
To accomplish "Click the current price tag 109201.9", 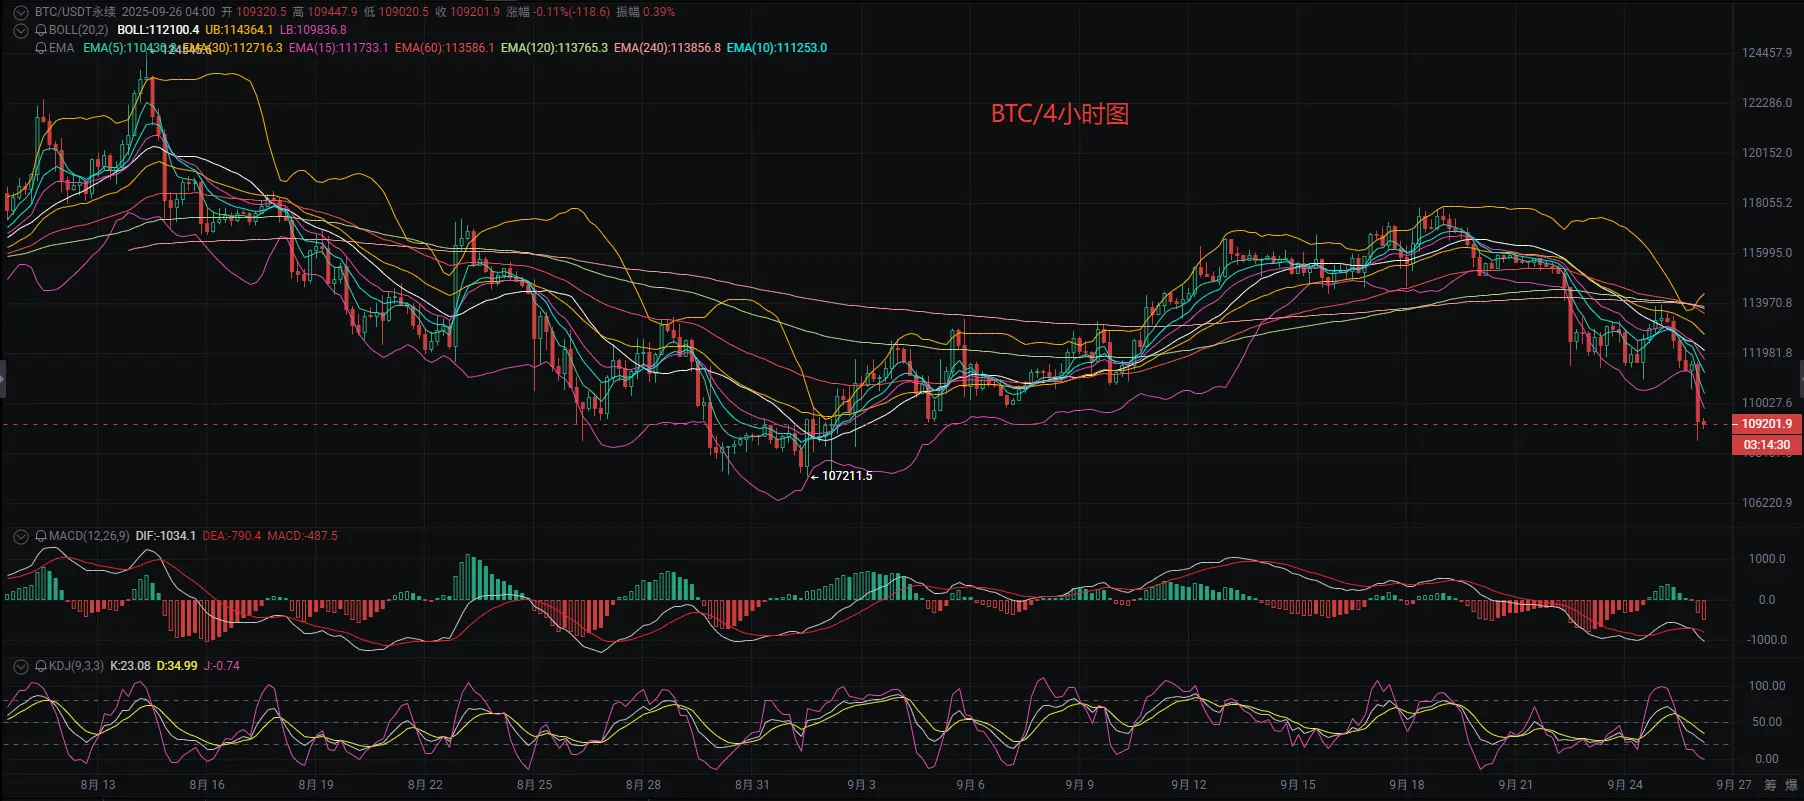I will pos(1767,424).
